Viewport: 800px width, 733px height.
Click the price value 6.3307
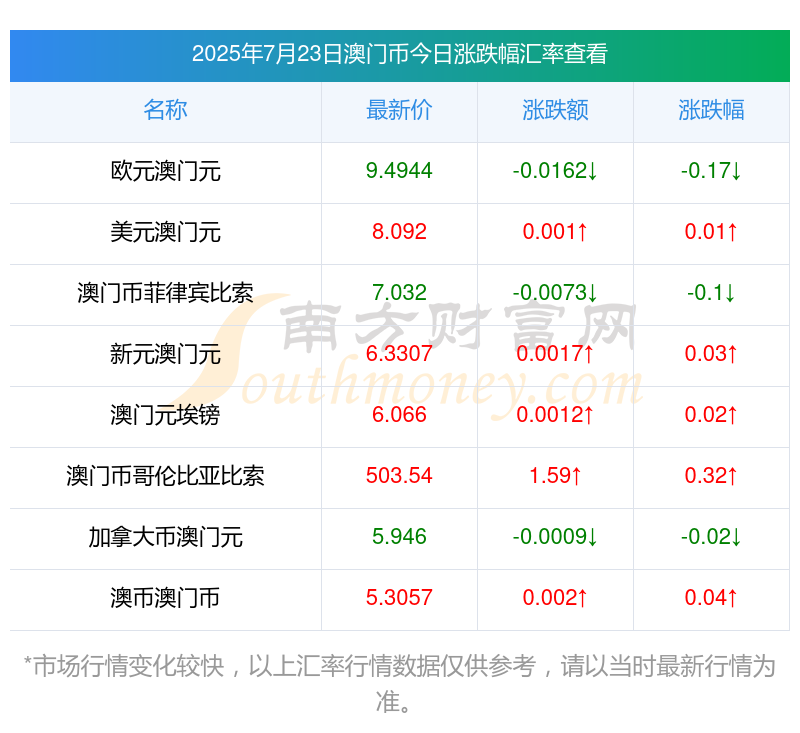399,353
